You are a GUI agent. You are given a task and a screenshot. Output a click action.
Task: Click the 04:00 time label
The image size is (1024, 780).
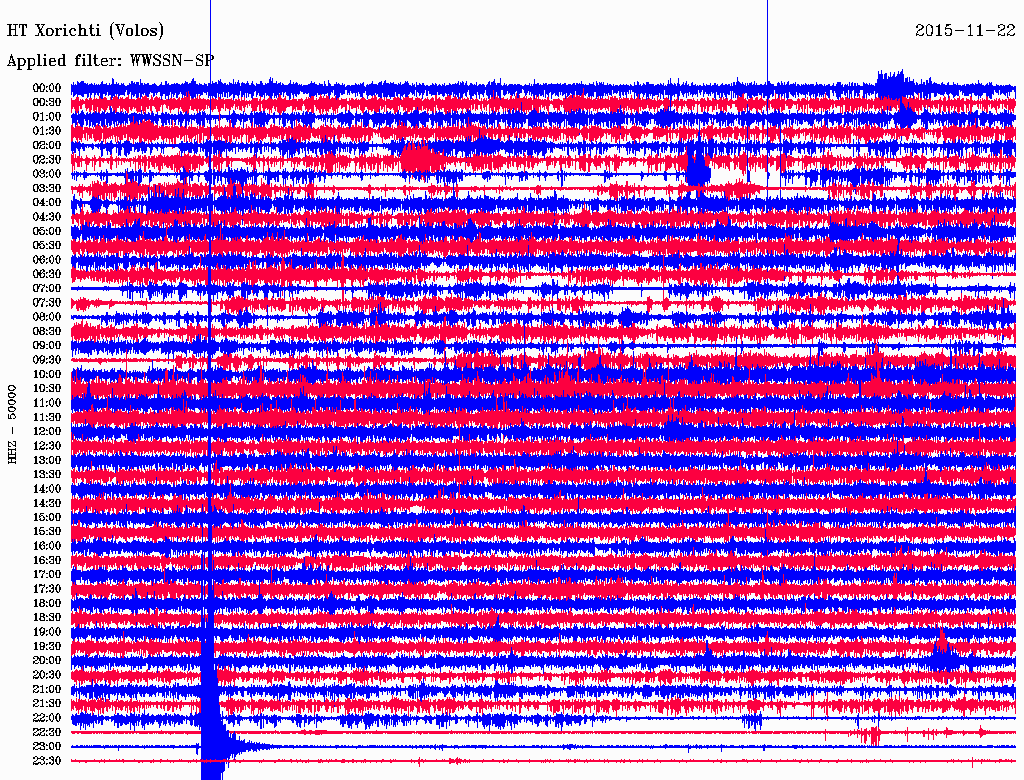tap(46, 203)
